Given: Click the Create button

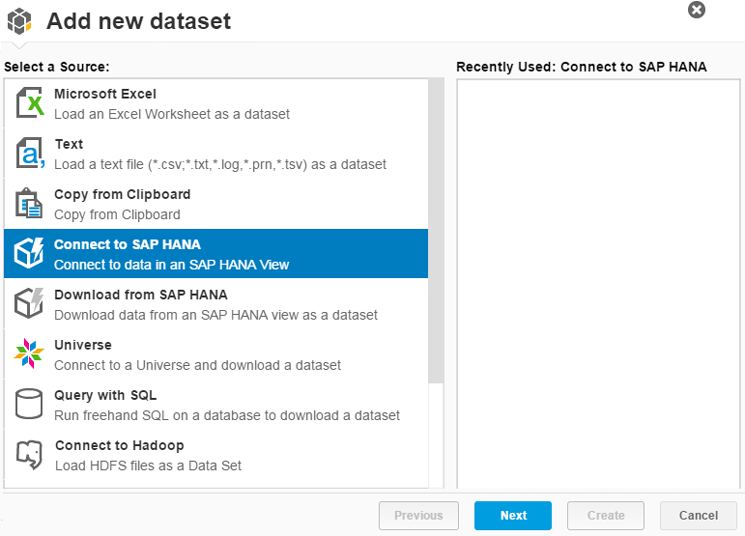Looking at the screenshot, I should [x=605, y=515].
